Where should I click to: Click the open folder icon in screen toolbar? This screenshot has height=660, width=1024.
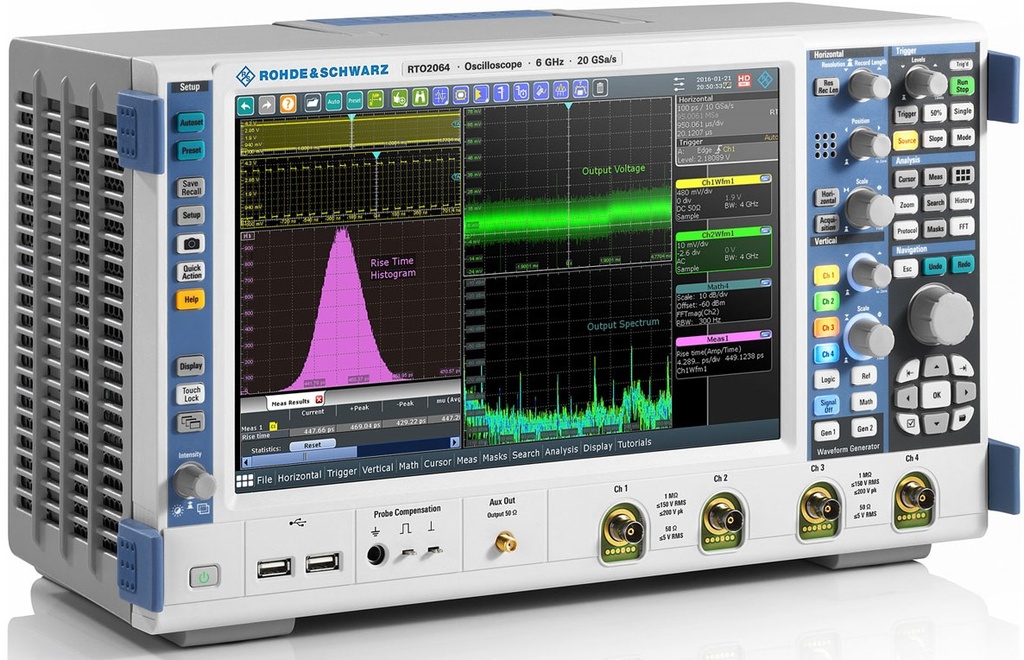click(313, 102)
